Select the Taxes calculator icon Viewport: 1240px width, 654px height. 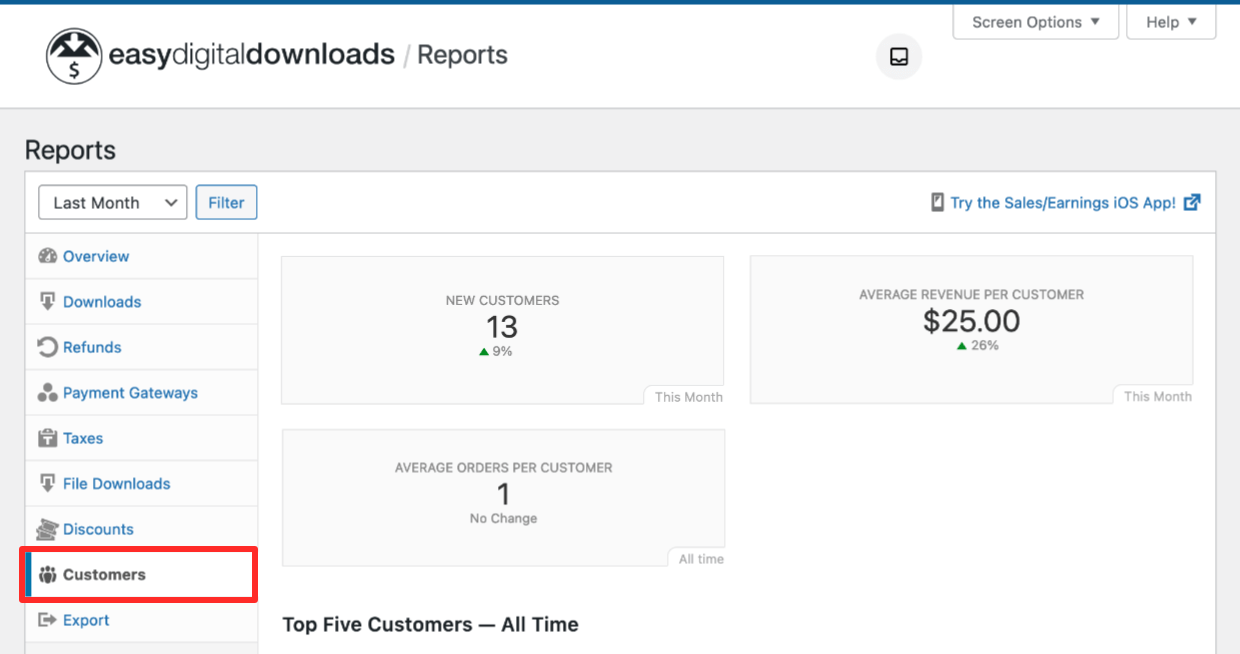click(x=48, y=438)
